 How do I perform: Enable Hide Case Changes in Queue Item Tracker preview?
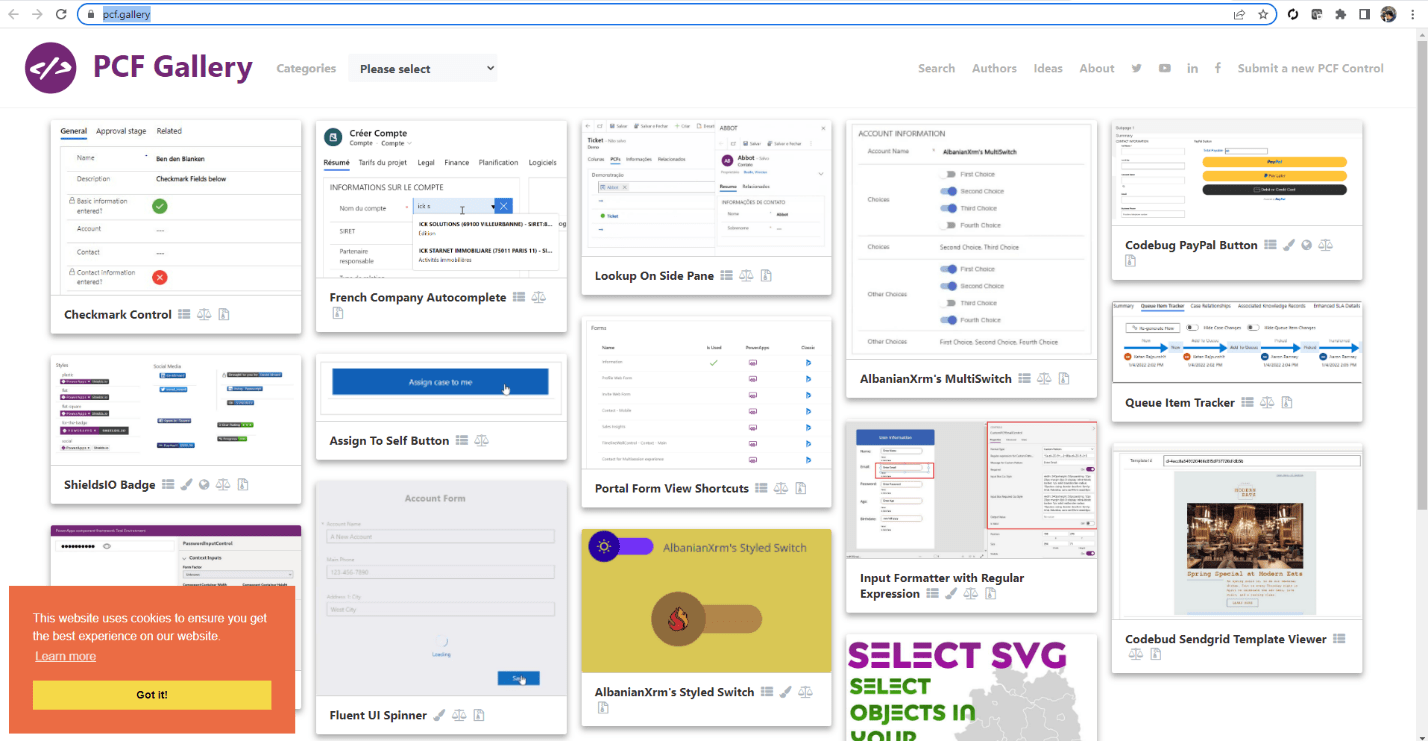(1191, 327)
